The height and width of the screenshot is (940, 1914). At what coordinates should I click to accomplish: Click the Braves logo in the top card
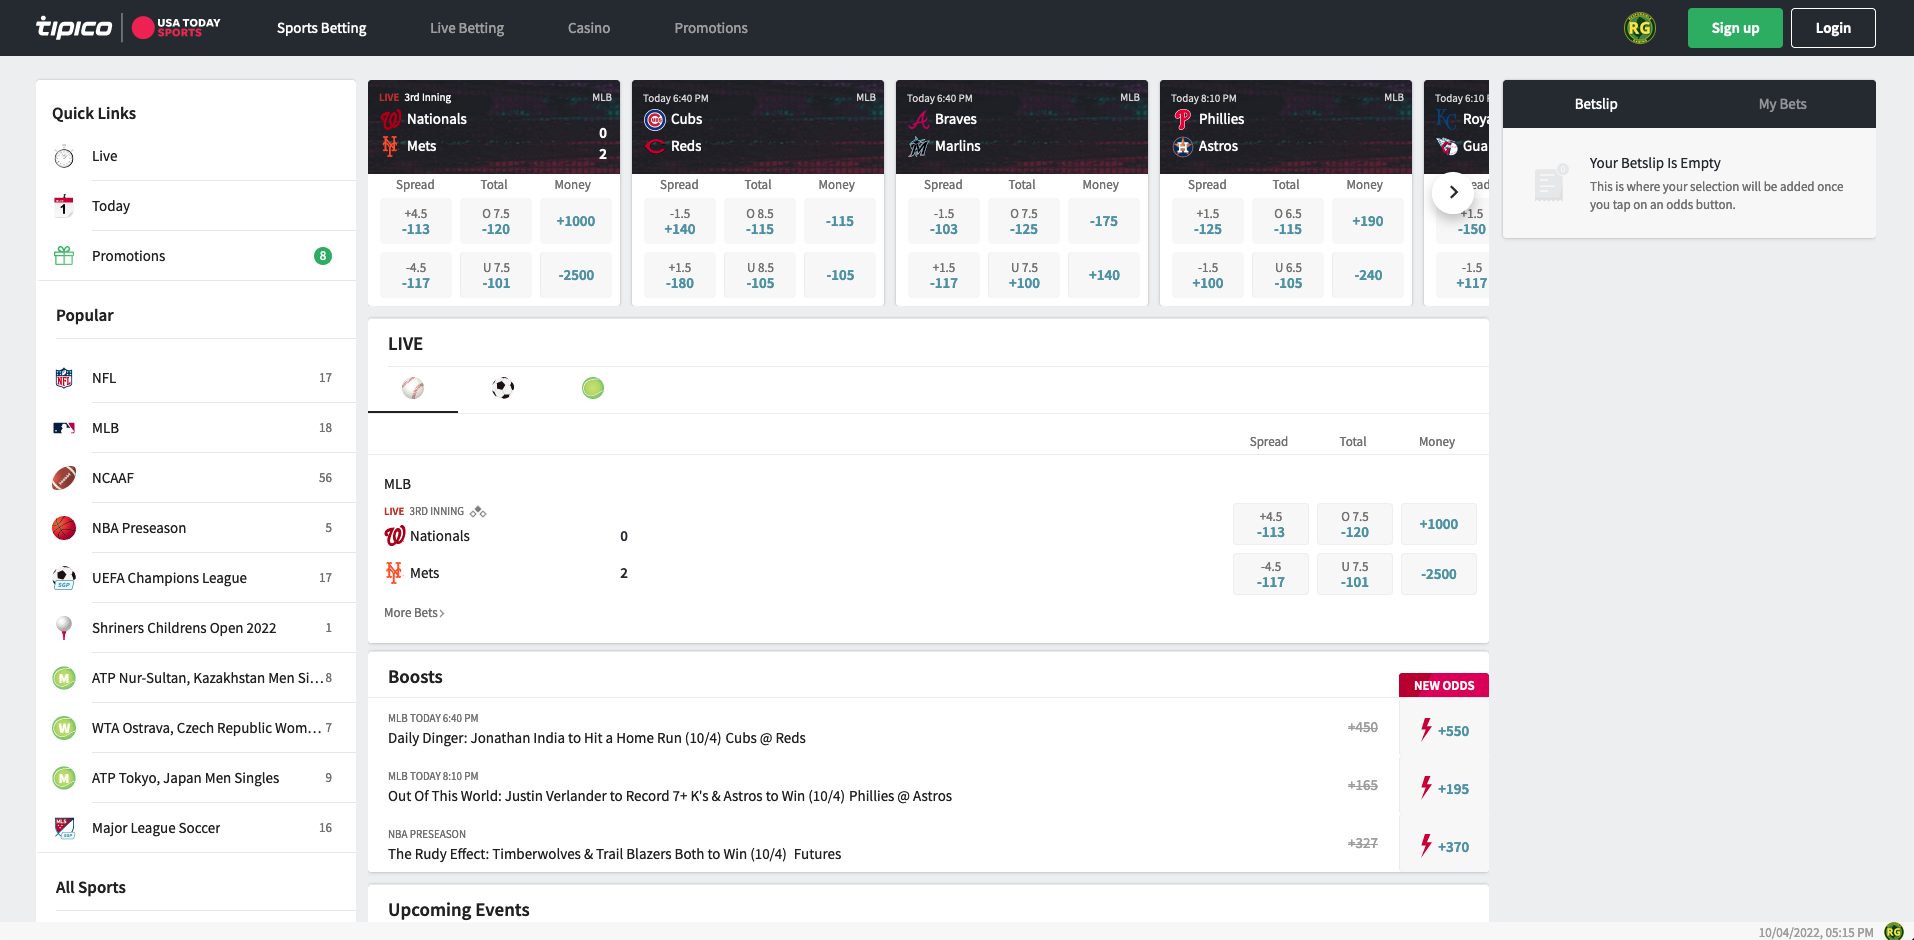point(919,120)
